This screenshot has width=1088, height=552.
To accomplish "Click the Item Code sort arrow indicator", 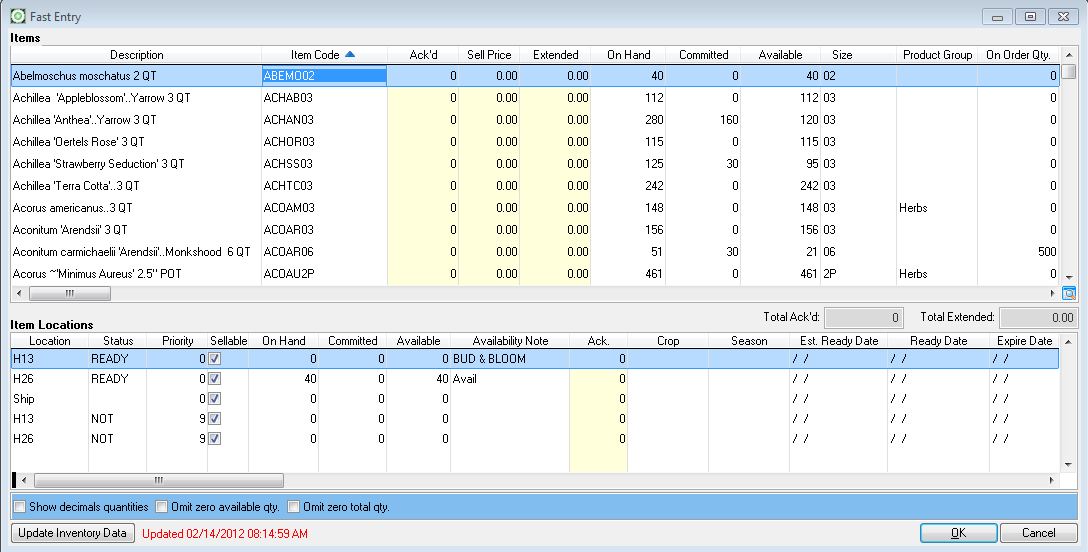I will point(349,55).
